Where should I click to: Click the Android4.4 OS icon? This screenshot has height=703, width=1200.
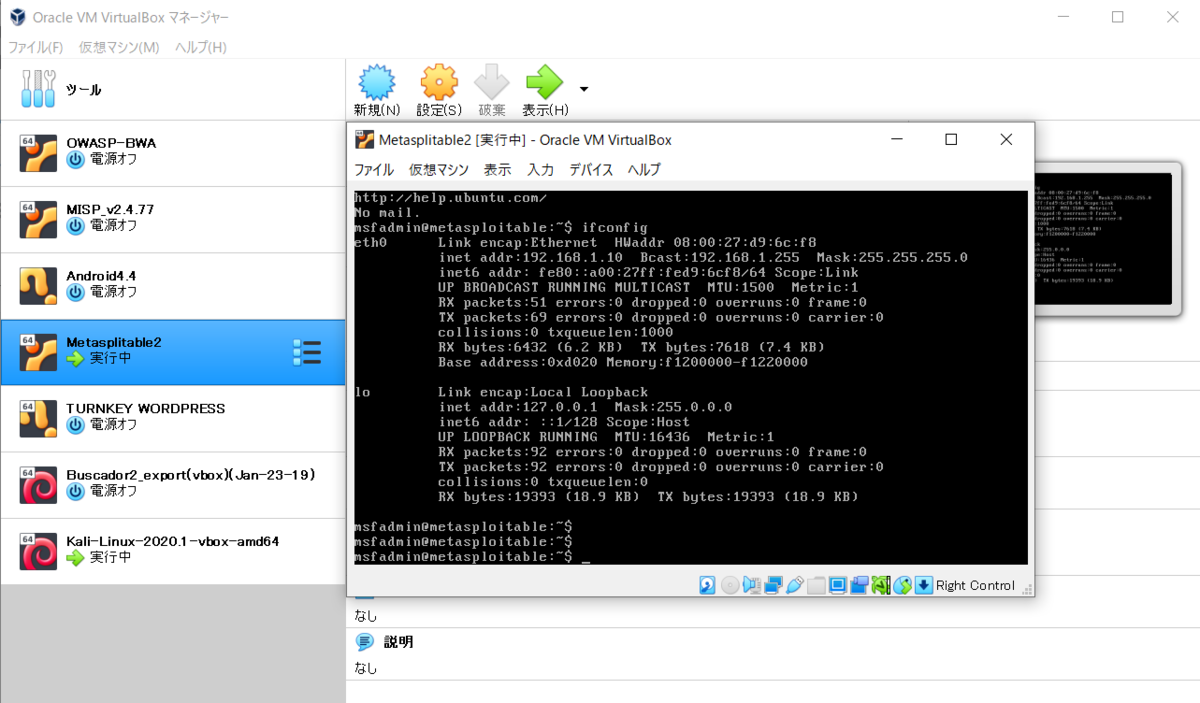[38, 286]
